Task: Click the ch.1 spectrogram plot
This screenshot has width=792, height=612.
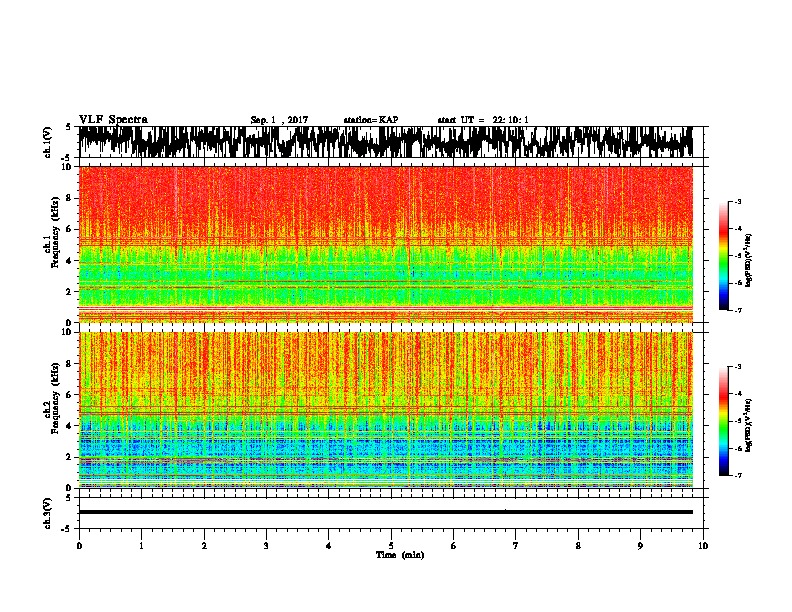Action: pyautogui.click(x=385, y=244)
